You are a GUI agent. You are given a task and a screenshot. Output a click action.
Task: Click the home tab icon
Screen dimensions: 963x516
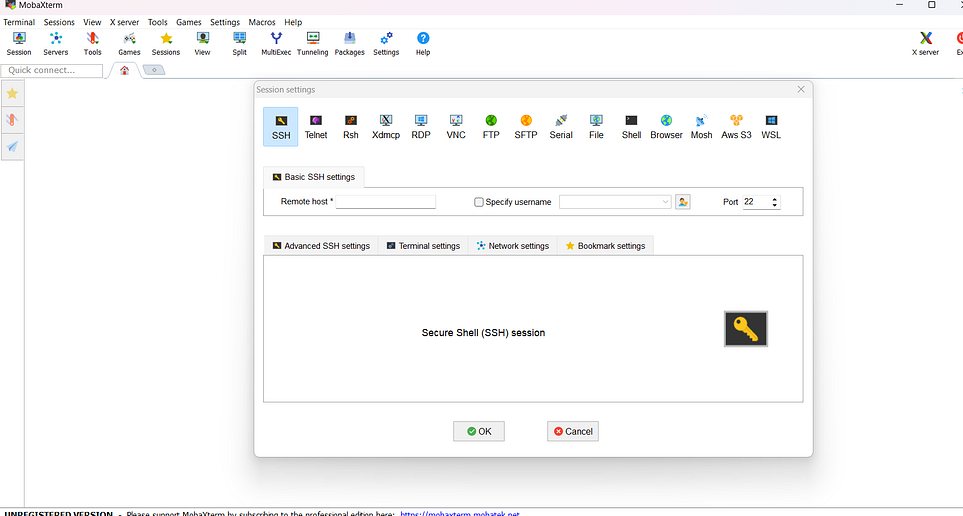(x=124, y=70)
